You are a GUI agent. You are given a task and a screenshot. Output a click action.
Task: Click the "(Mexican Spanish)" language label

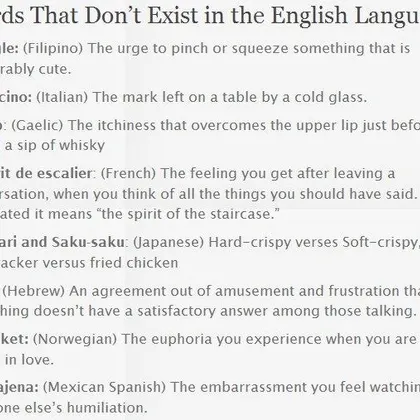click(105, 387)
